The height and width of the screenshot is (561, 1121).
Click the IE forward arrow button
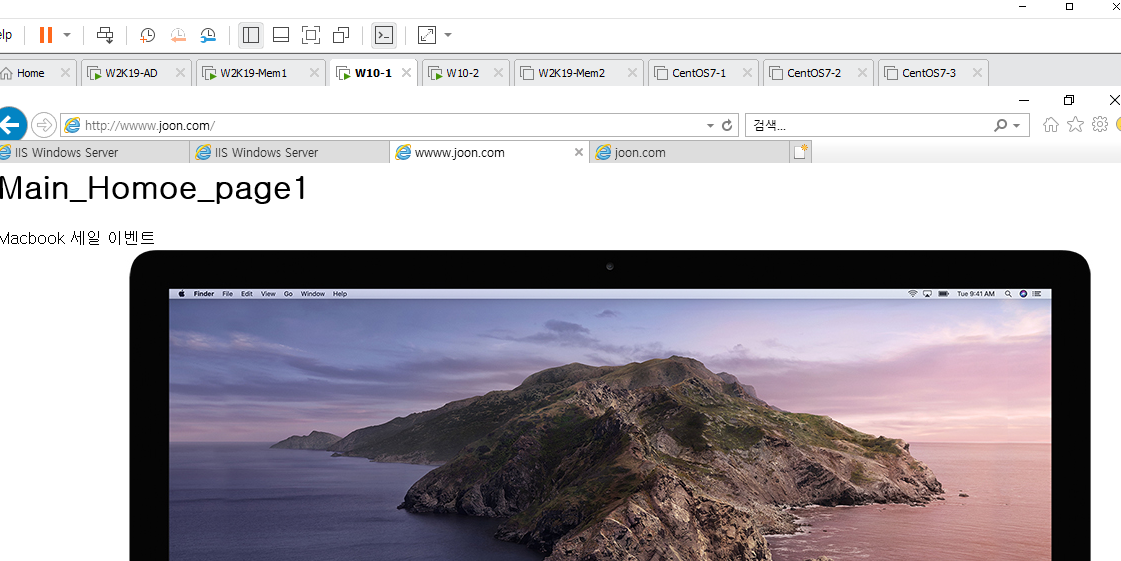[x=44, y=126]
